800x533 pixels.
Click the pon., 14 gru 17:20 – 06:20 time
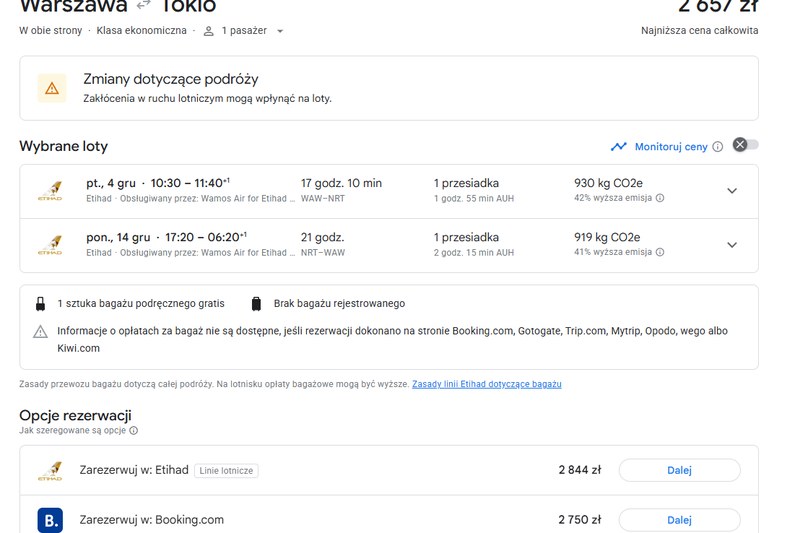pos(166,237)
